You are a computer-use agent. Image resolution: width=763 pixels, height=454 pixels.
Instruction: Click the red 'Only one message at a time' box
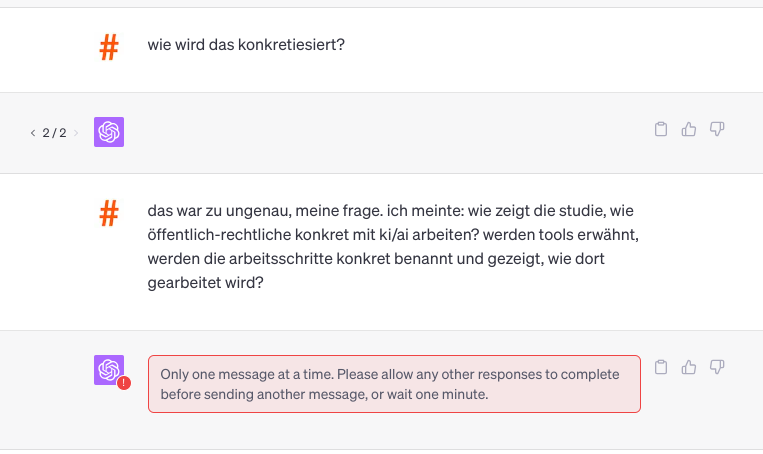point(394,384)
